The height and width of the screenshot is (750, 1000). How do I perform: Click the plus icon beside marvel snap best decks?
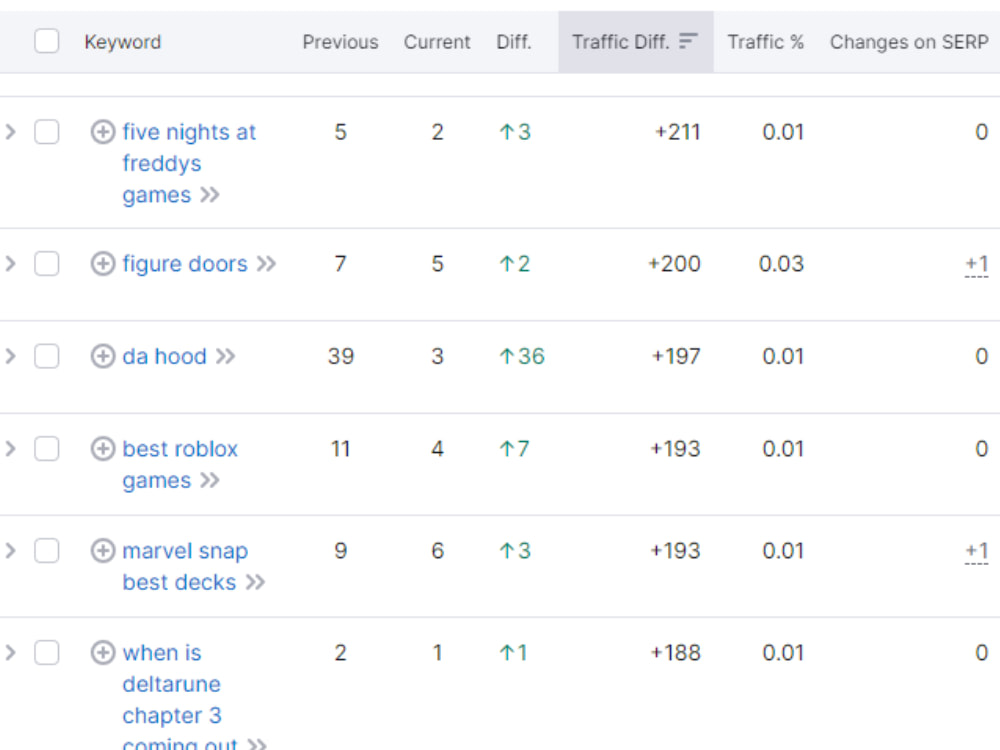(x=103, y=550)
